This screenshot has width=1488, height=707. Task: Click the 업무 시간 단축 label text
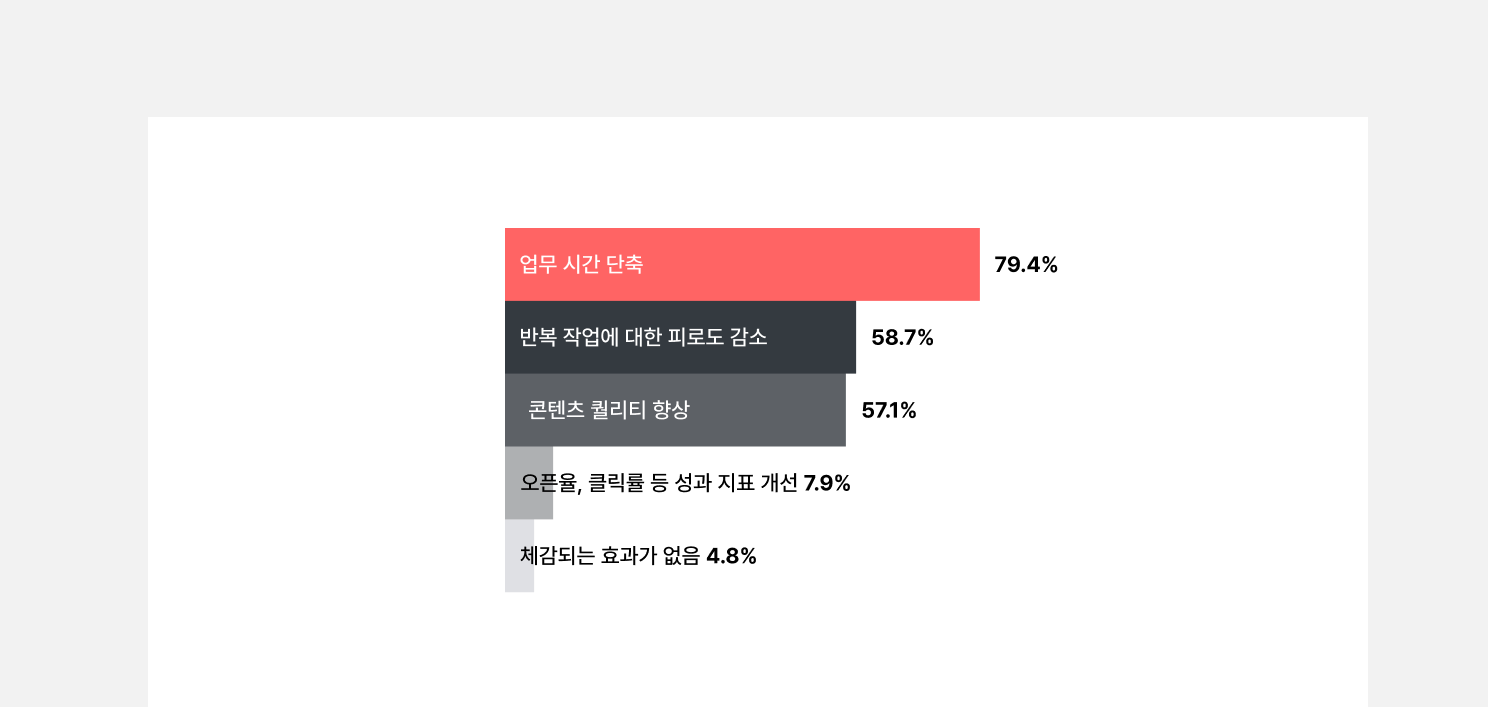coord(581,265)
